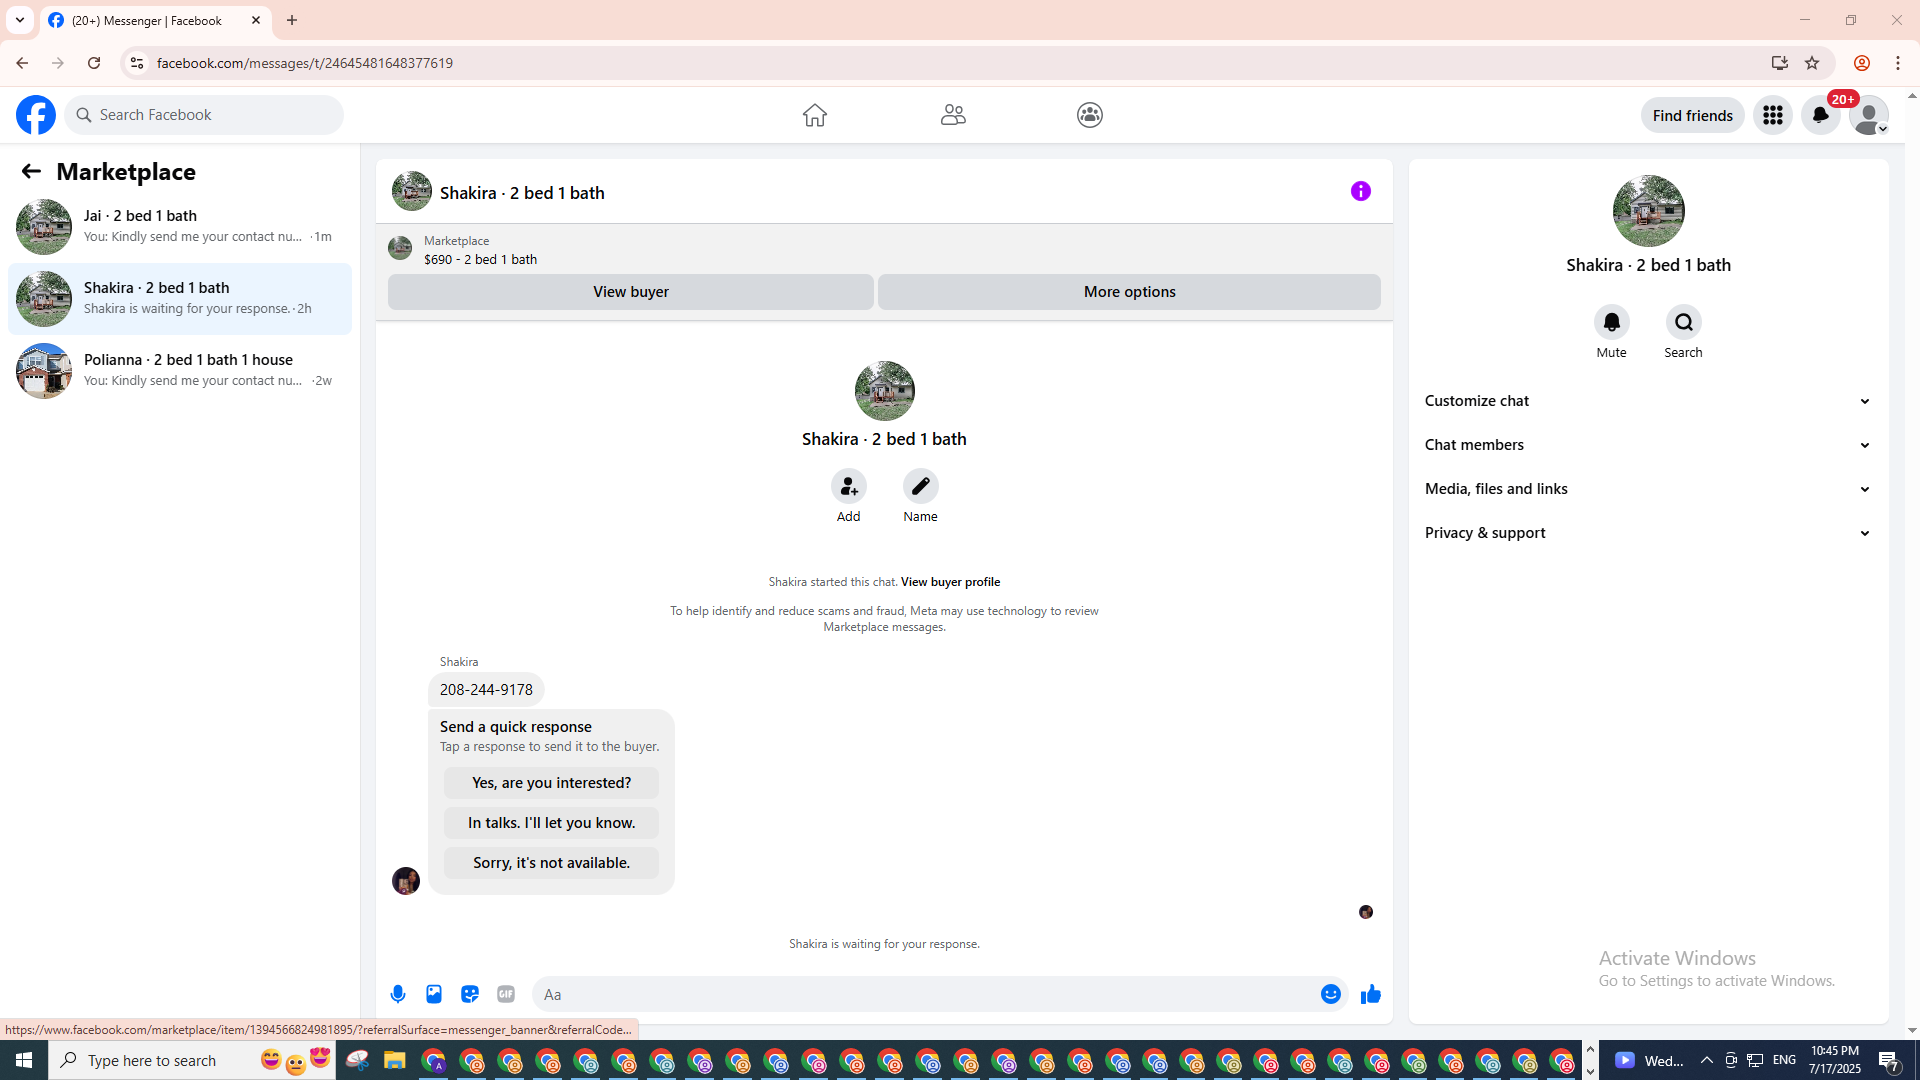1920x1080 pixels.
Task: Edit the chat name with pencil icon
Action: coord(920,486)
